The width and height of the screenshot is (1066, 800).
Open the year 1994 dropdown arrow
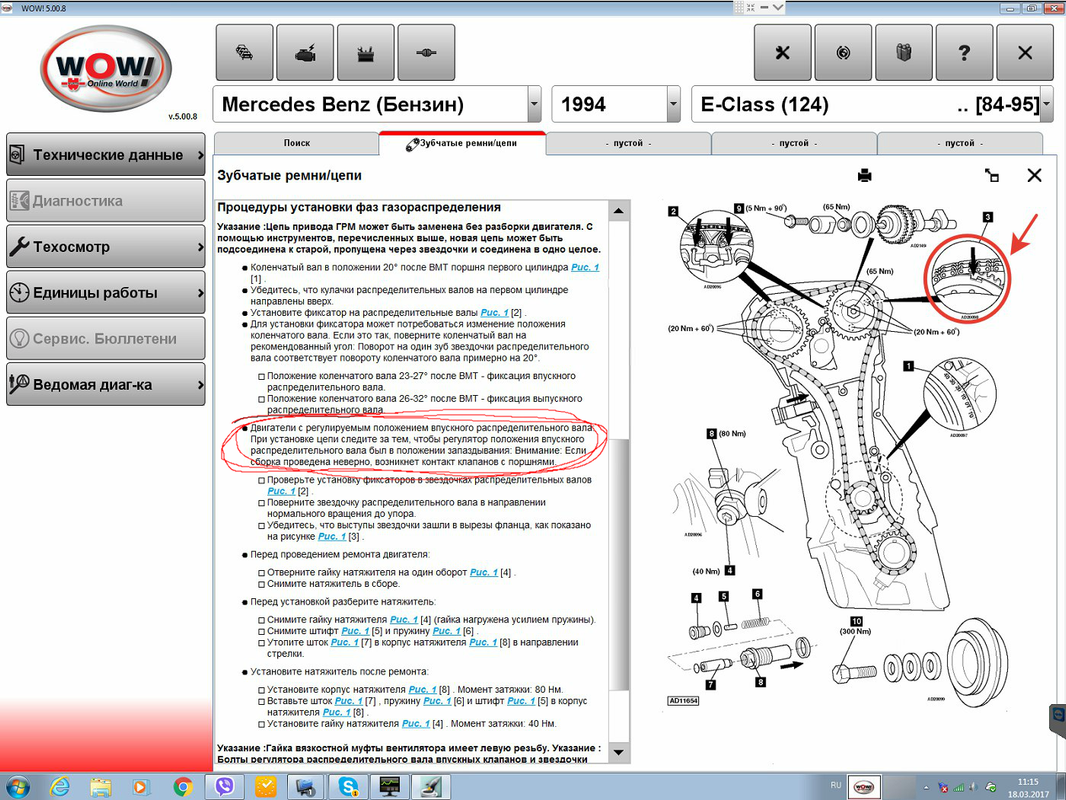[673, 104]
